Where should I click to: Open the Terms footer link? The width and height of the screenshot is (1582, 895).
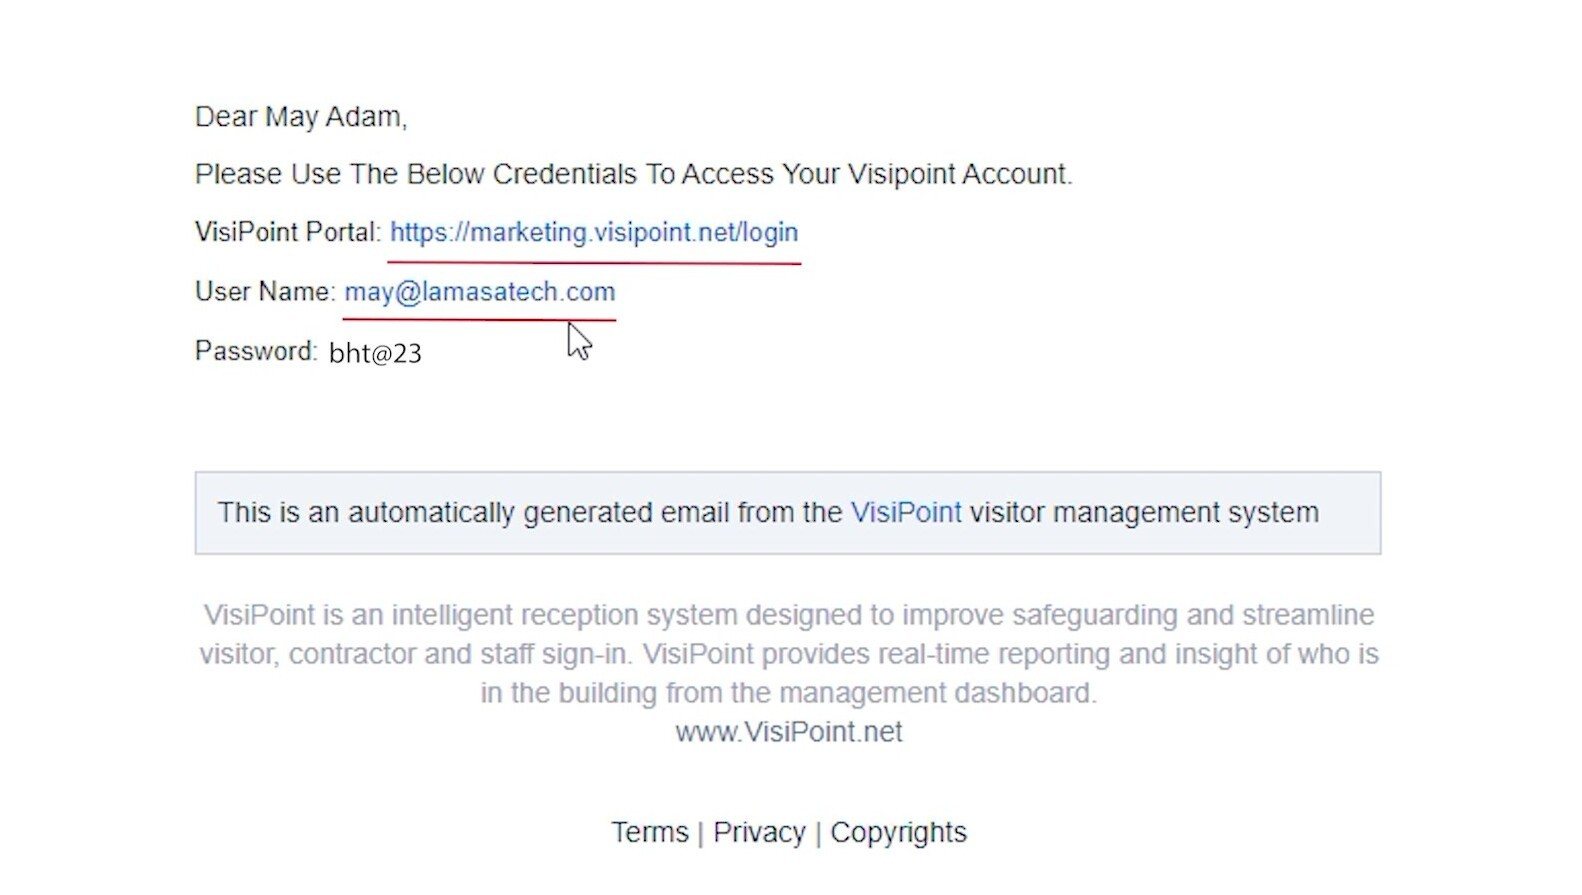650,833
